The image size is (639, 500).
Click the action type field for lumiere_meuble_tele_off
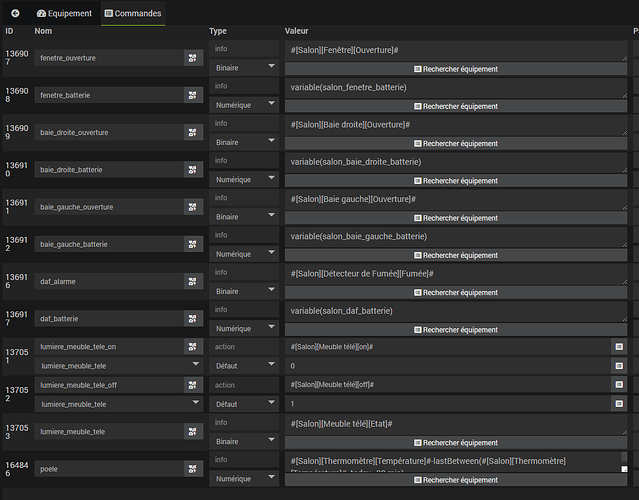coord(244,385)
